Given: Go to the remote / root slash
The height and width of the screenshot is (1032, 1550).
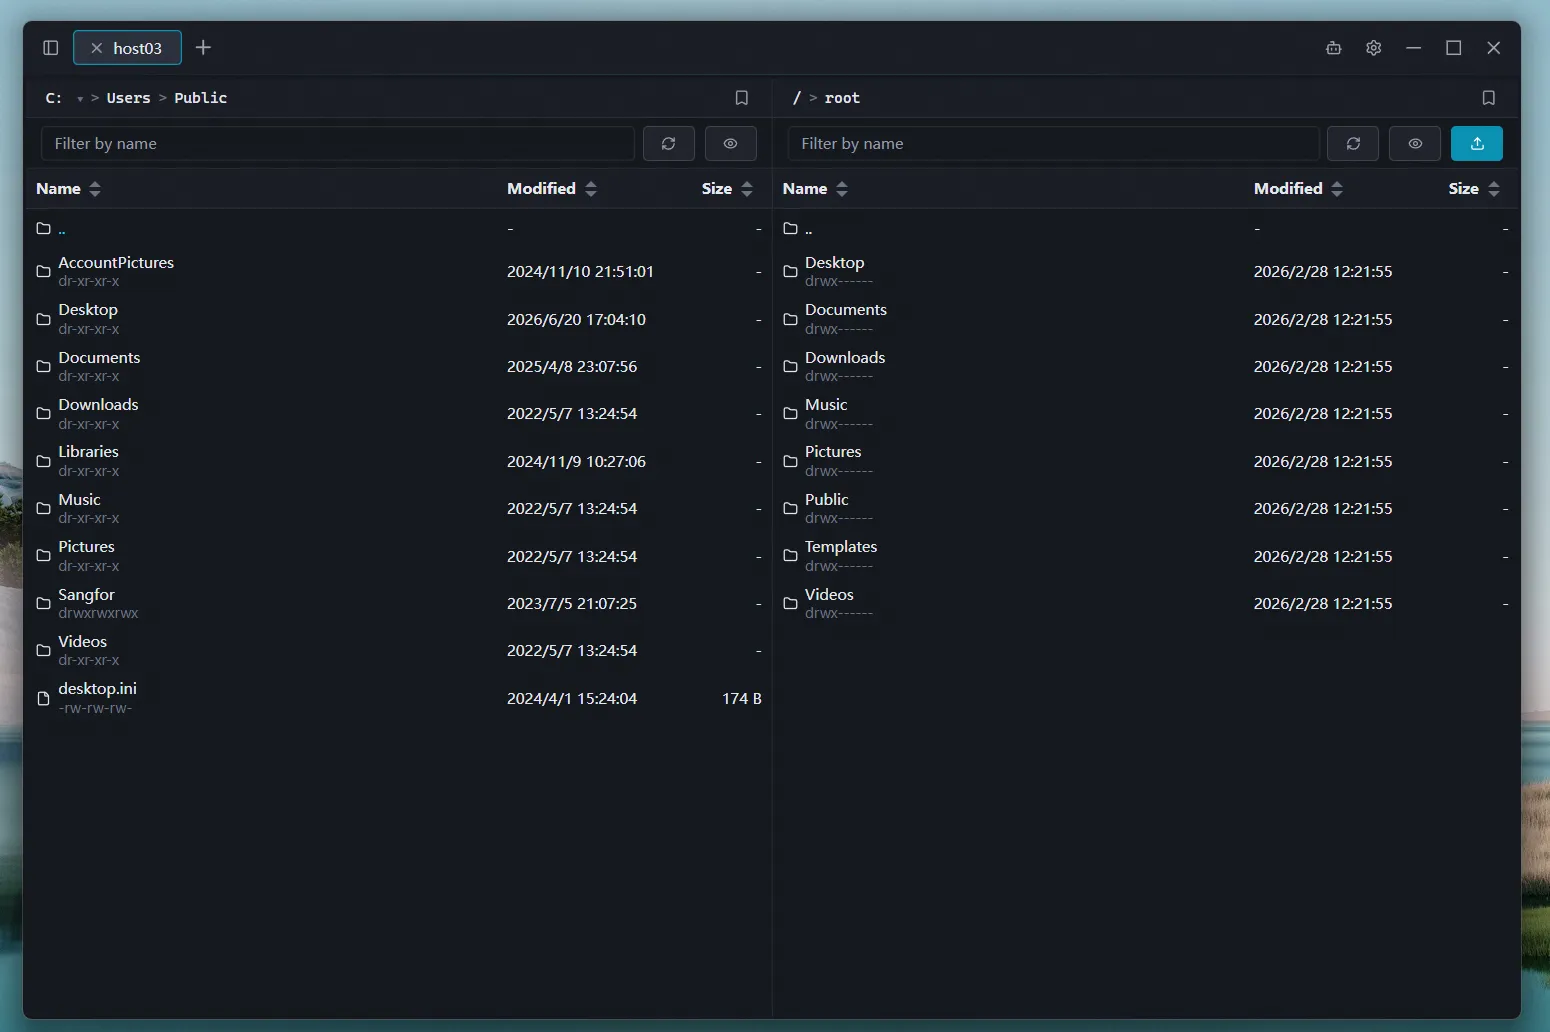Looking at the screenshot, I should point(796,98).
